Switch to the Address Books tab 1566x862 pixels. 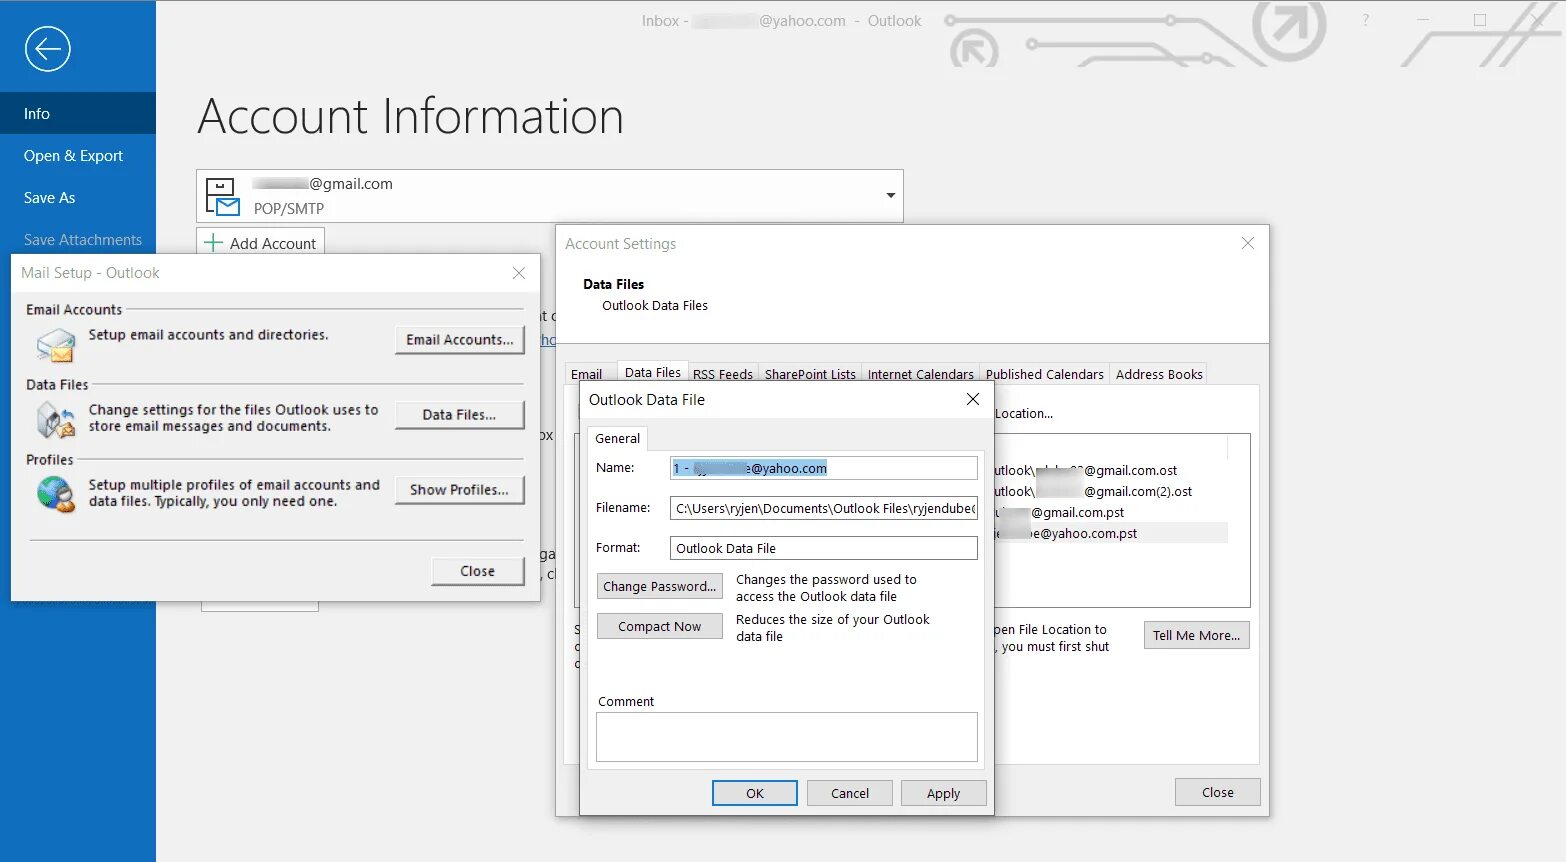(1159, 374)
